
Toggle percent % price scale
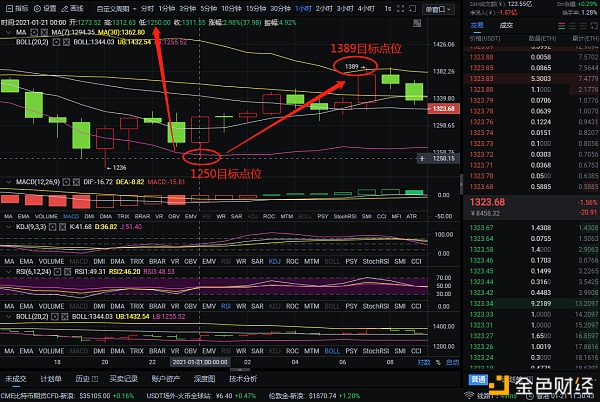[x=439, y=362]
